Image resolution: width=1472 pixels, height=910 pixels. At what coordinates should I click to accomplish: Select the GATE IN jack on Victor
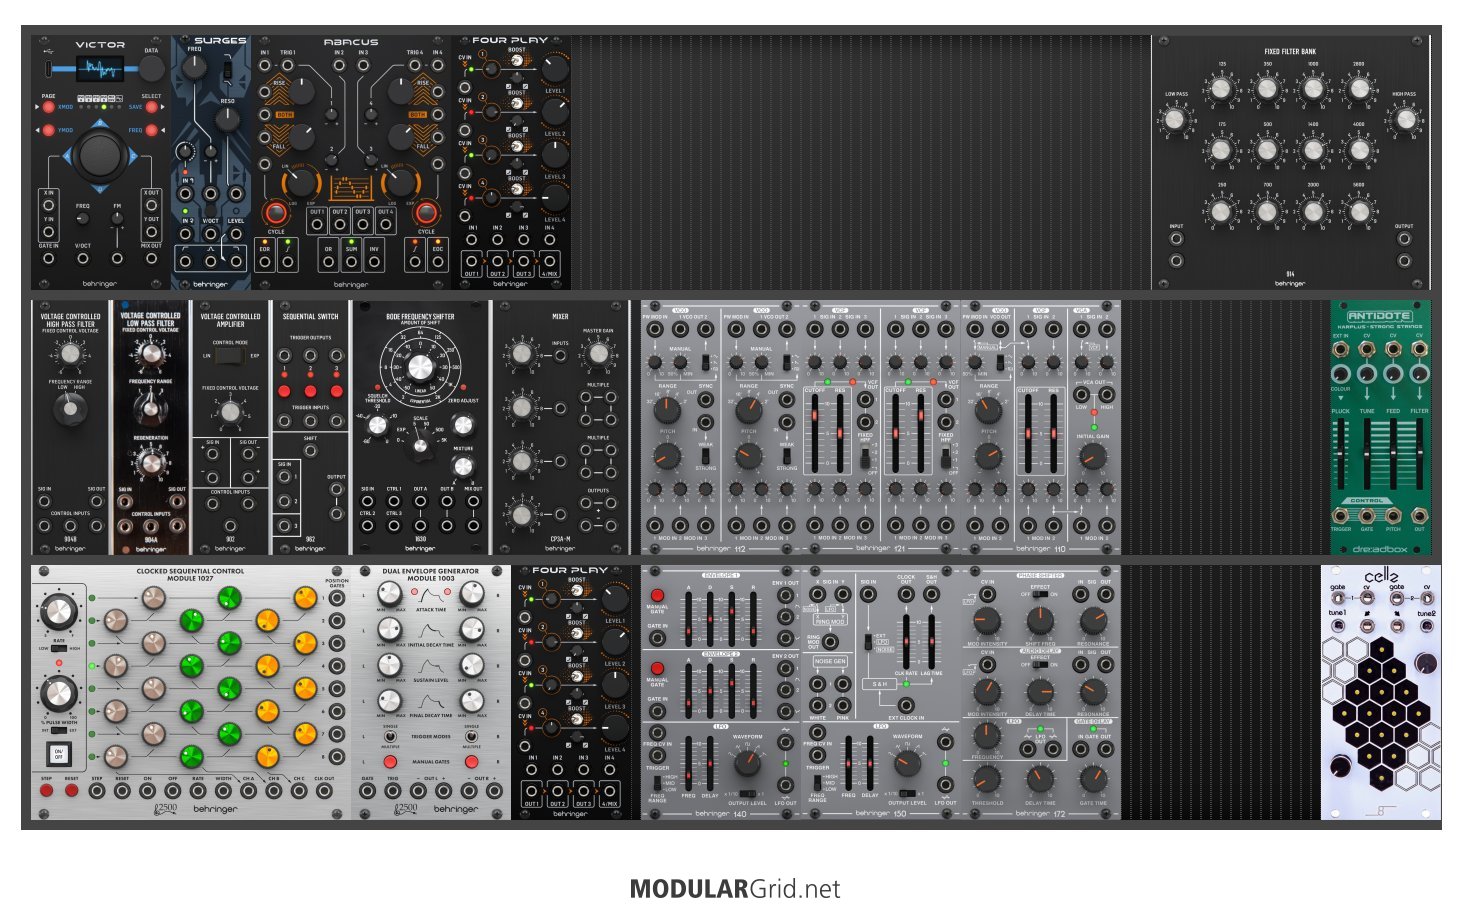pos(48,259)
